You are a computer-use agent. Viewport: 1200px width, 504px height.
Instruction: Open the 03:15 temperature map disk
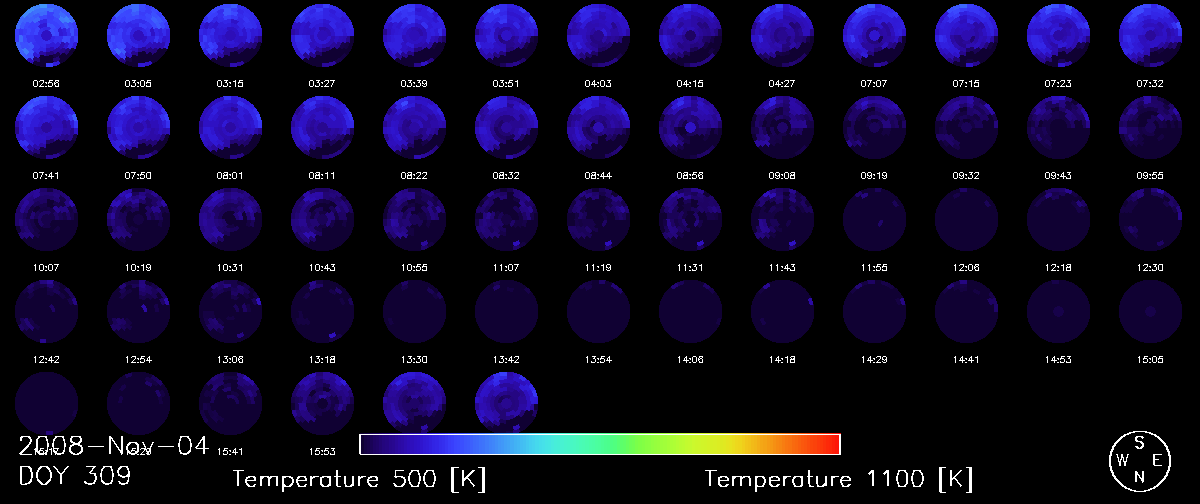pyautogui.click(x=230, y=35)
